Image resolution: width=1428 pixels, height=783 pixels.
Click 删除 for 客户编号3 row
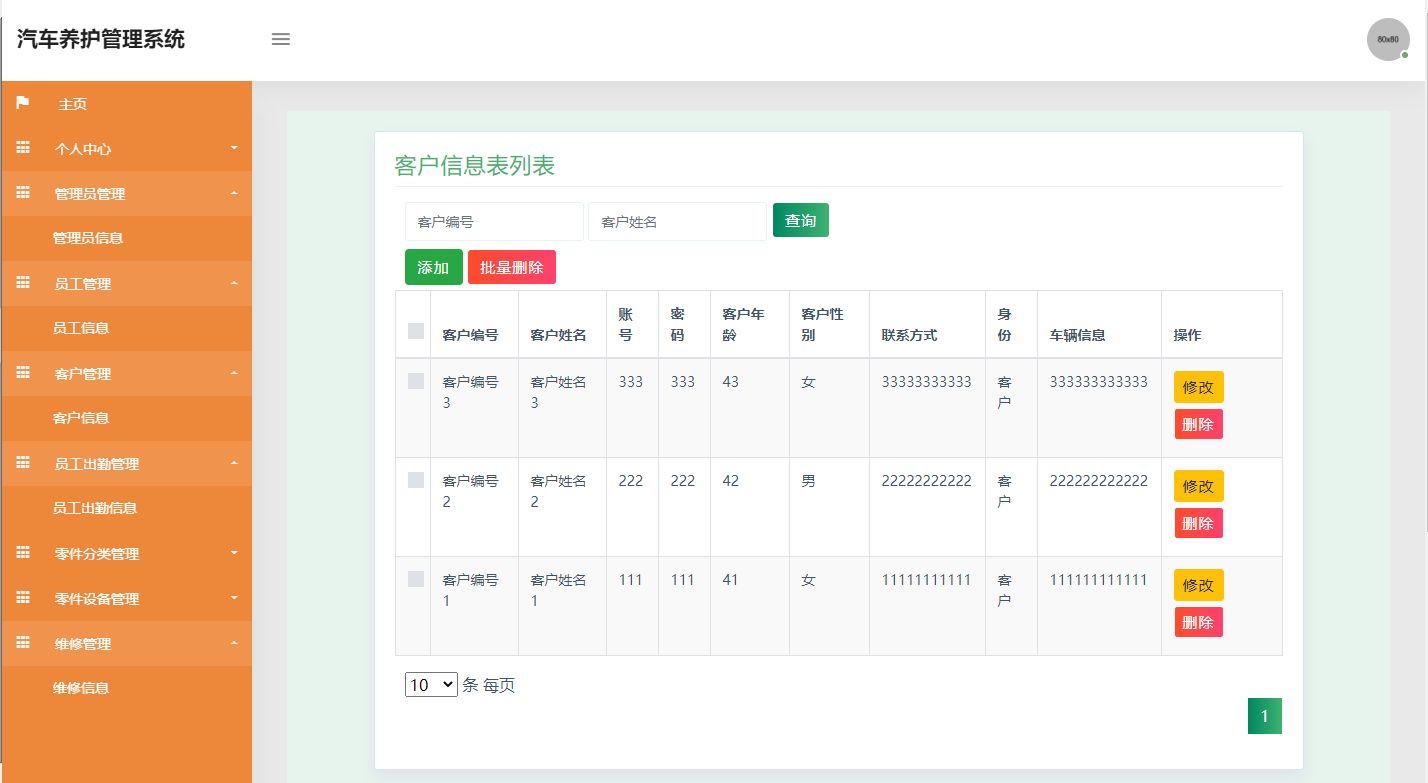1199,424
